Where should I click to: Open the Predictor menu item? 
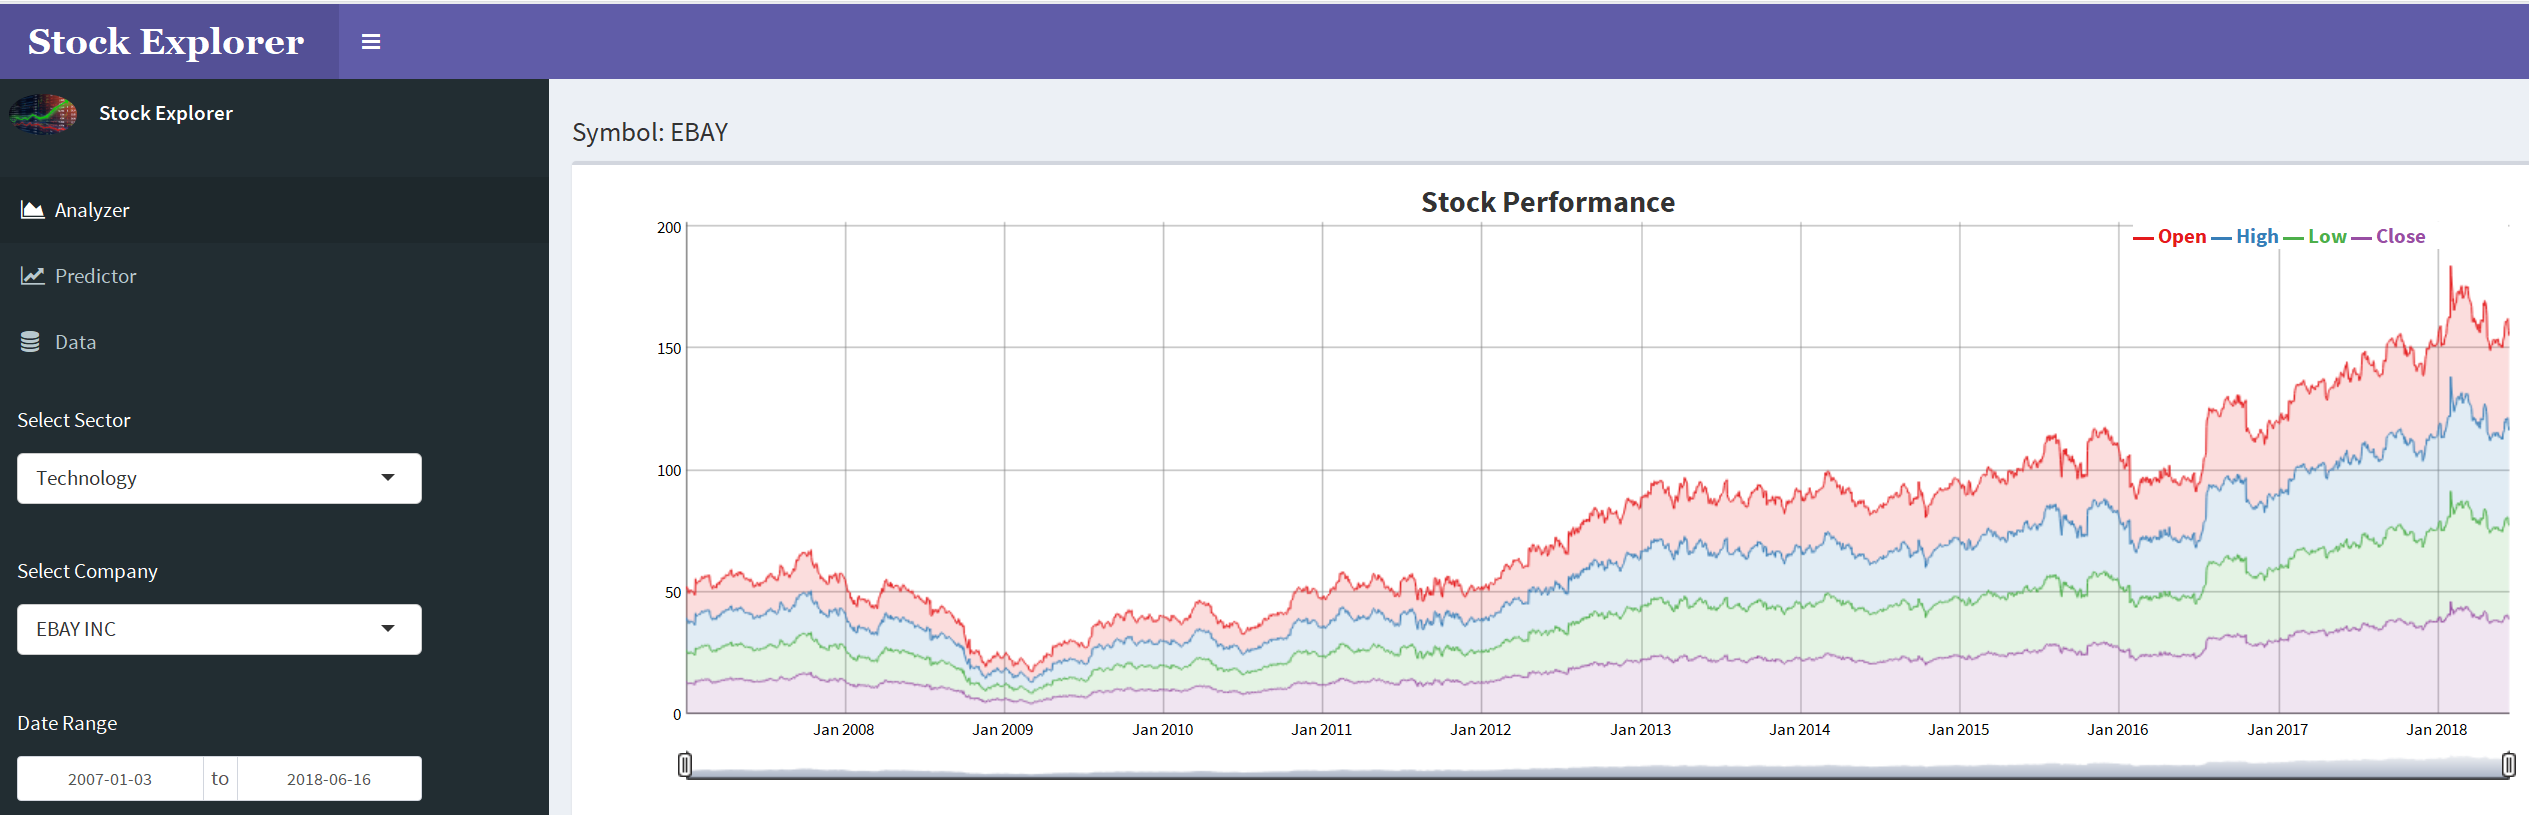point(95,276)
